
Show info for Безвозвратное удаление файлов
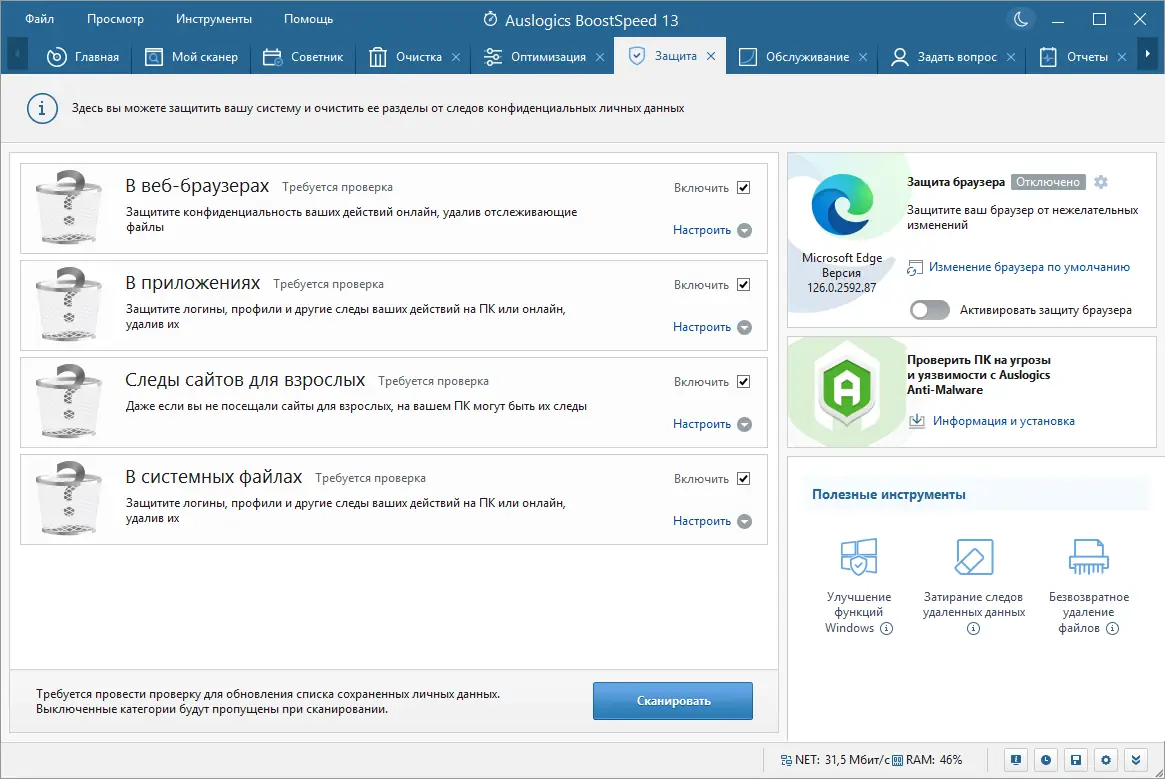1112,628
